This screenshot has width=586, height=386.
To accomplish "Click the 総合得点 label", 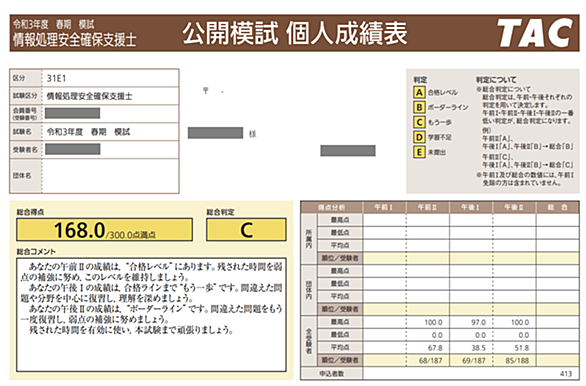I will (30, 212).
